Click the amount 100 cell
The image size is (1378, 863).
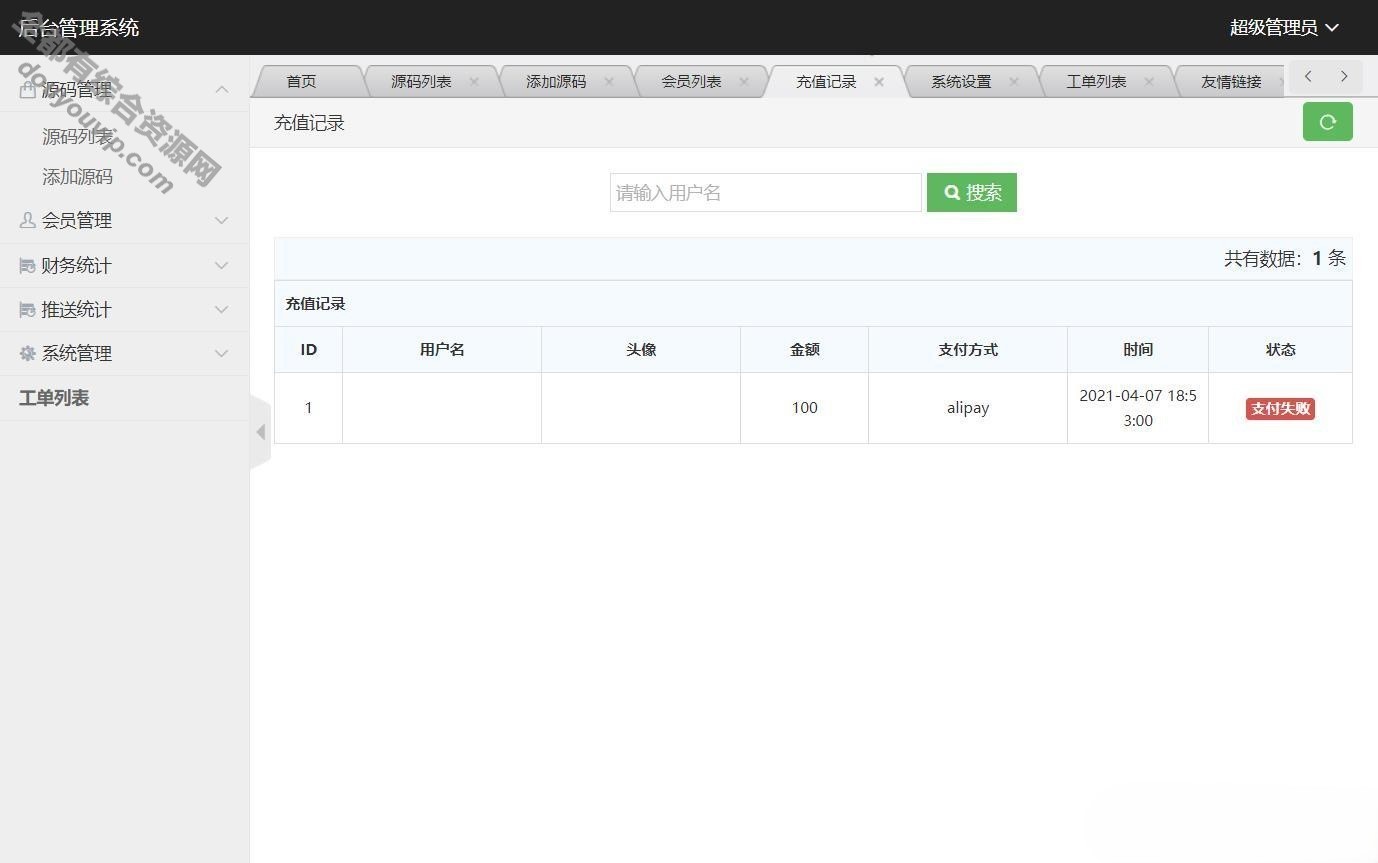click(805, 408)
